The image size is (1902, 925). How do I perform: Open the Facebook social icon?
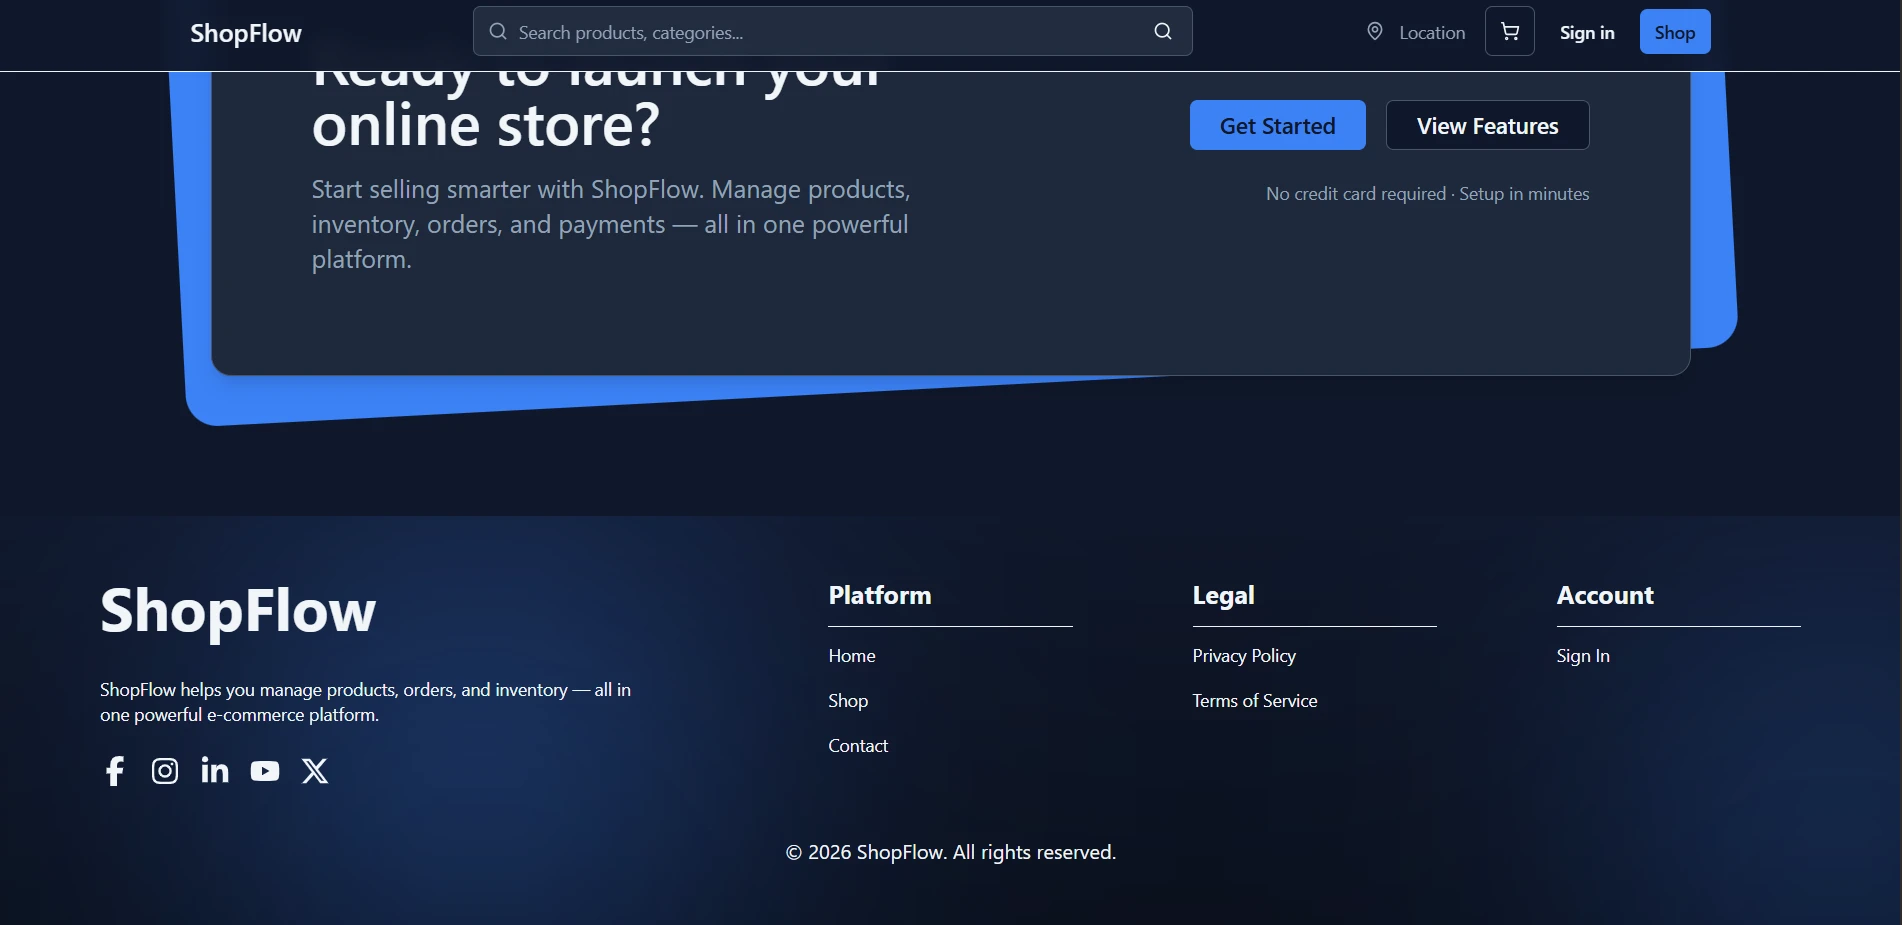pyautogui.click(x=115, y=771)
